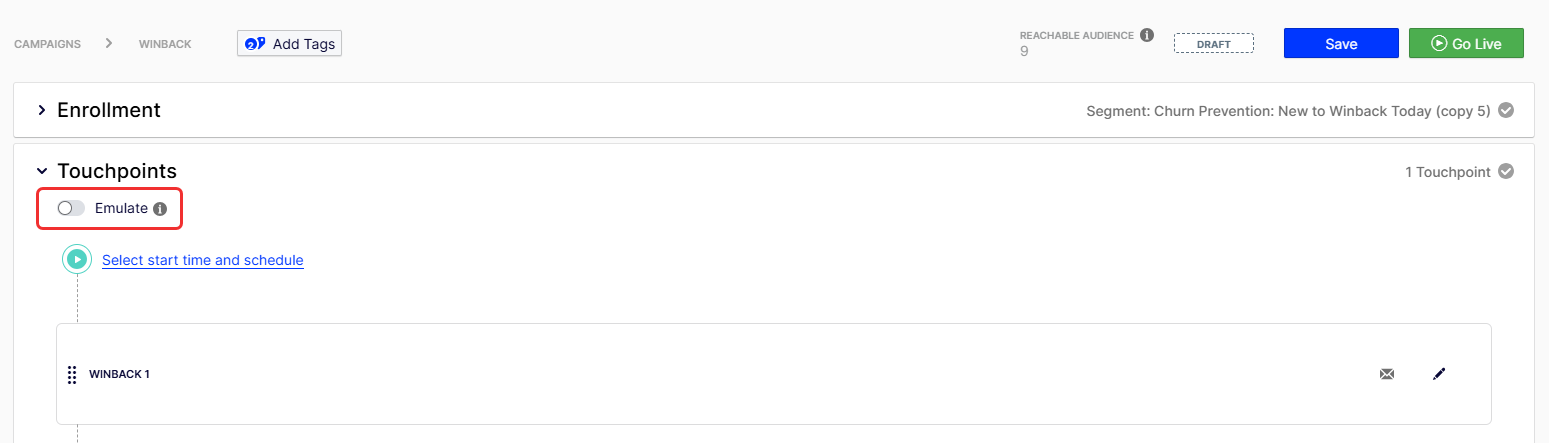This screenshot has width=1549, height=443.
Task: Select the Winback breadcrumb item
Action: coord(165,44)
